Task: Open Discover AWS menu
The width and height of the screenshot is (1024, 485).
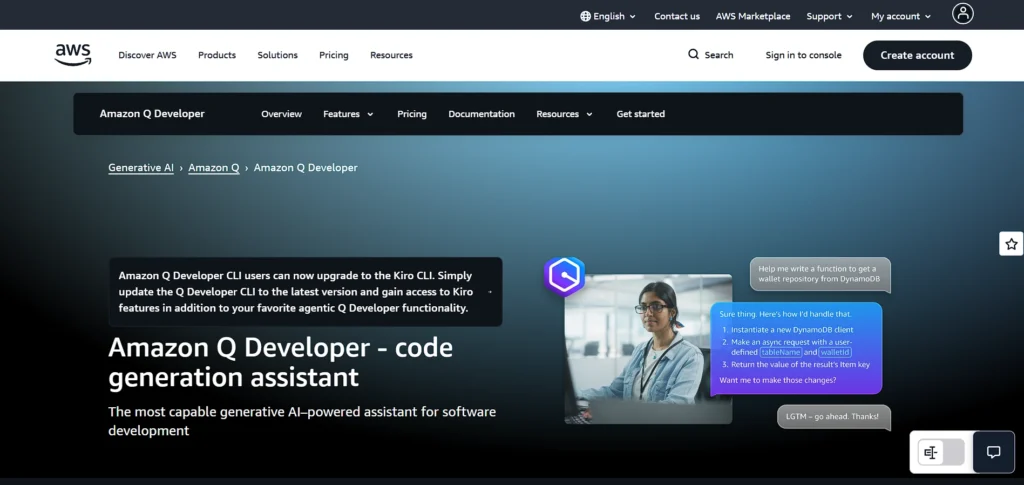Action: [147, 55]
